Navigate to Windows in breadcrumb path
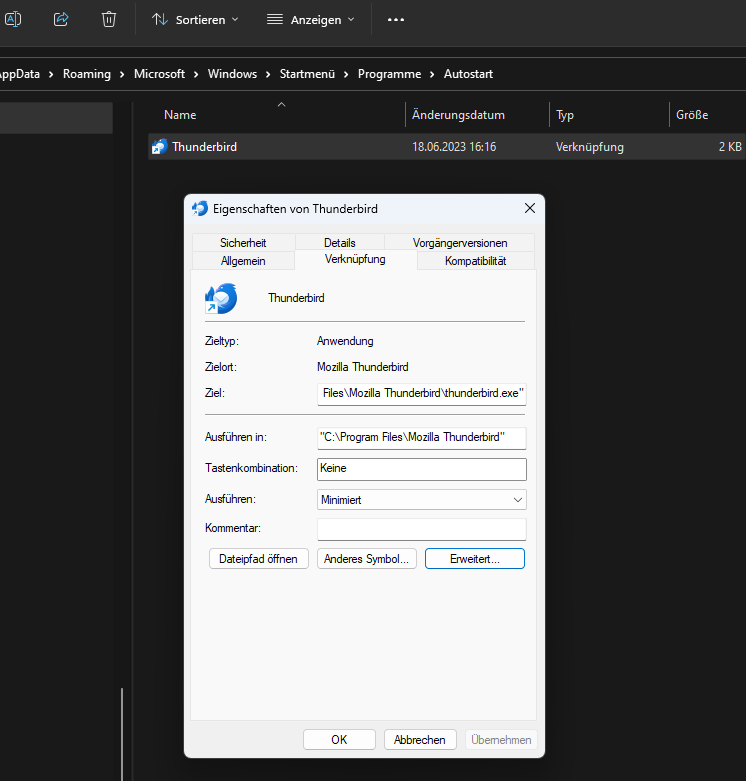Image resolution: width=746 pixels, height=781 pixels. [x=232, y=74]
